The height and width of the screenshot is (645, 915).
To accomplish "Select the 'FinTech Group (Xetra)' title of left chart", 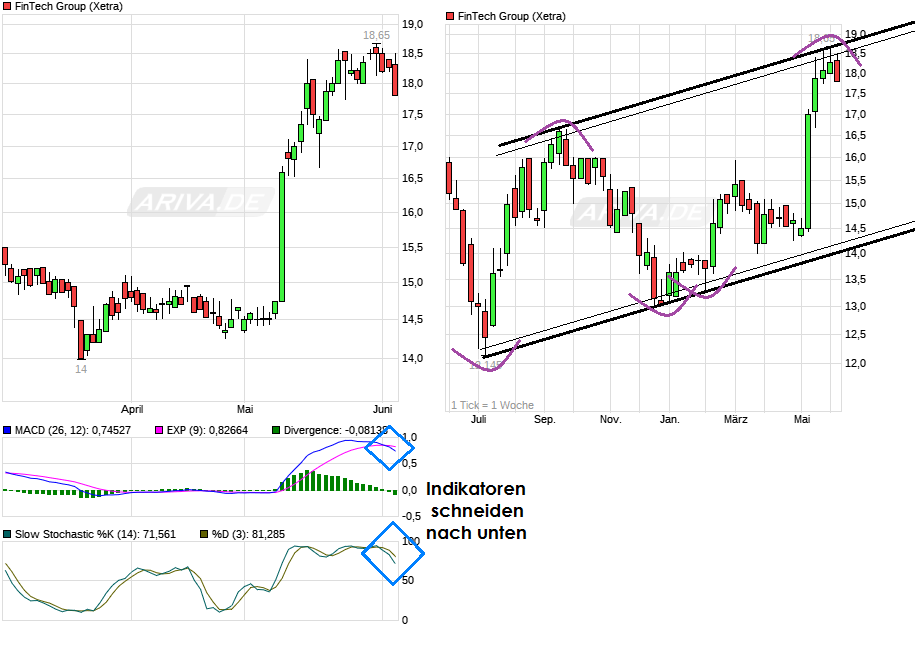I will tap(69, 6).
